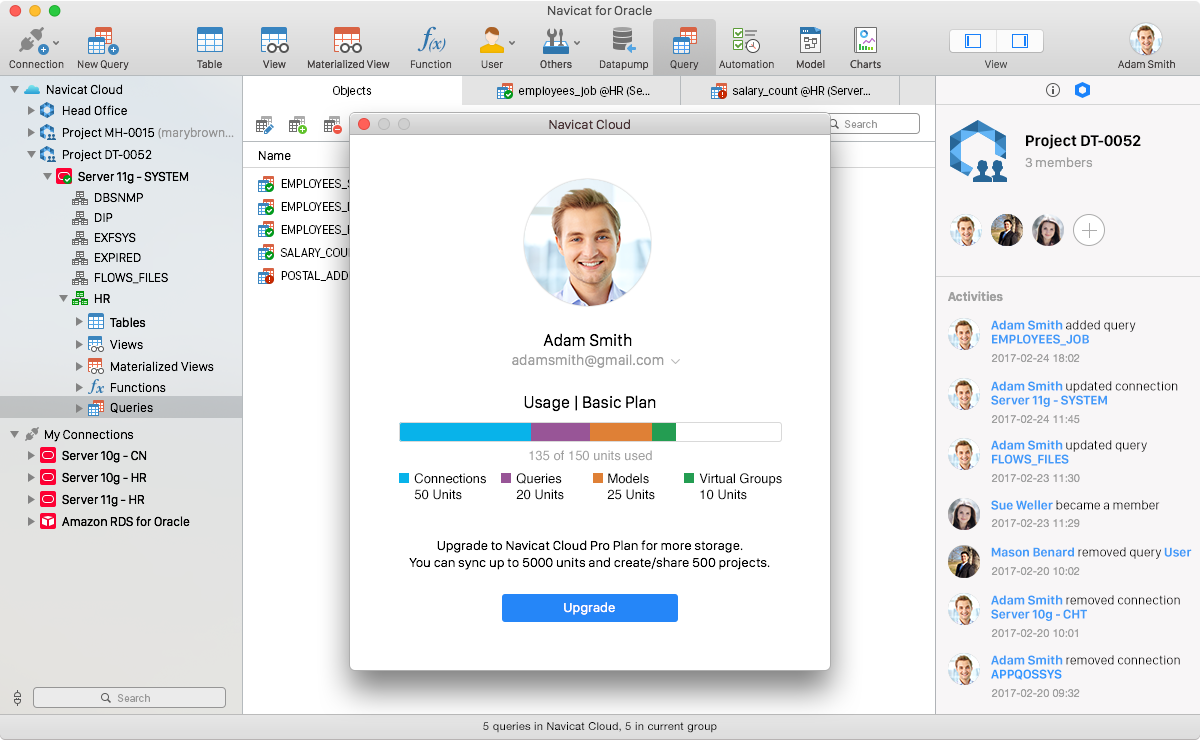Collapse the Navicat Cloud tree node
This screenshot has height=740, width=1200.
point(14,89)
